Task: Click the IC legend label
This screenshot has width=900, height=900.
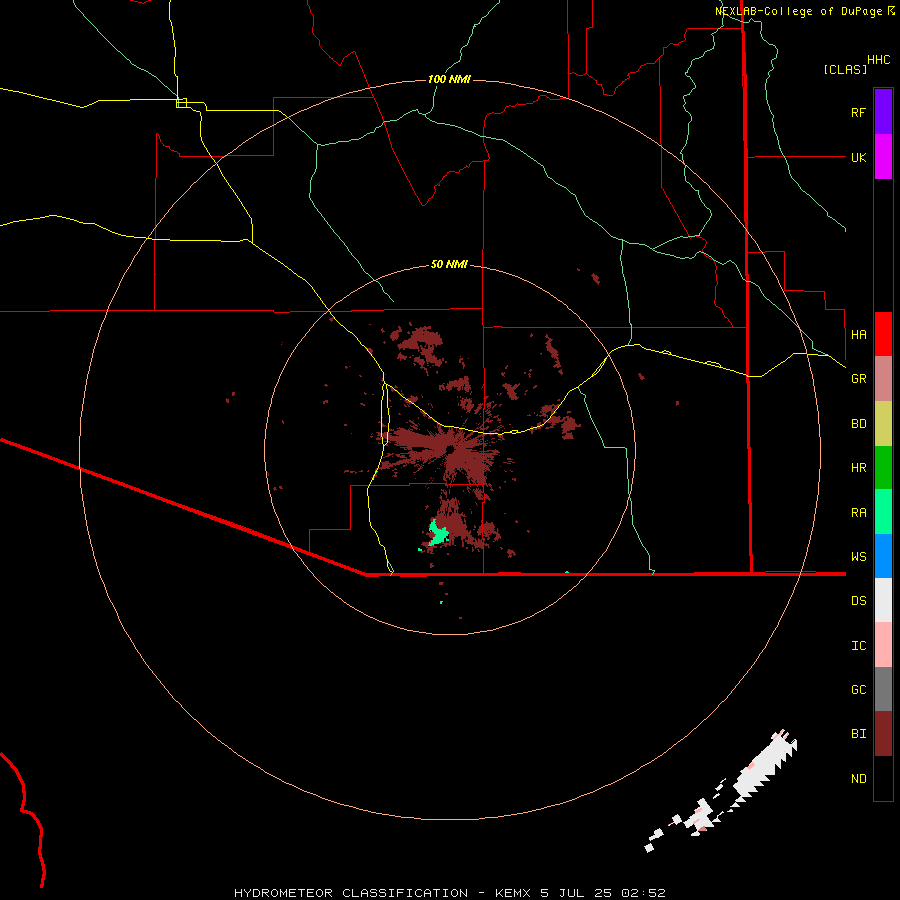Action: 858,646
